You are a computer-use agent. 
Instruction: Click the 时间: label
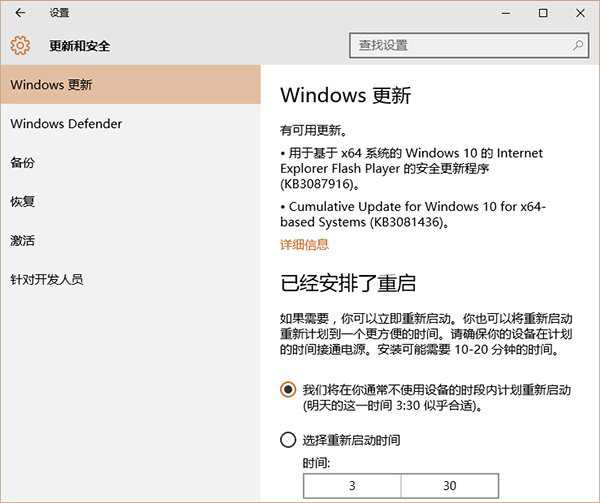pos(316,463)
